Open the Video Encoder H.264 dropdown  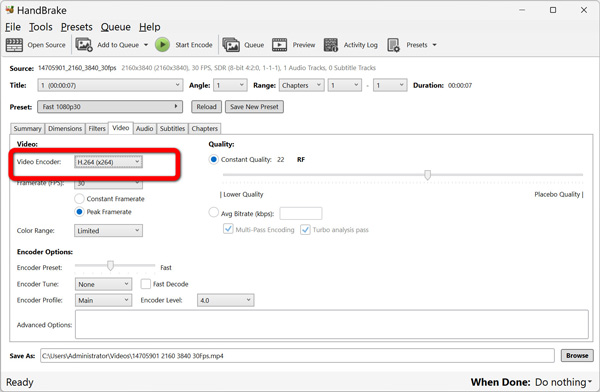point(108,162)
